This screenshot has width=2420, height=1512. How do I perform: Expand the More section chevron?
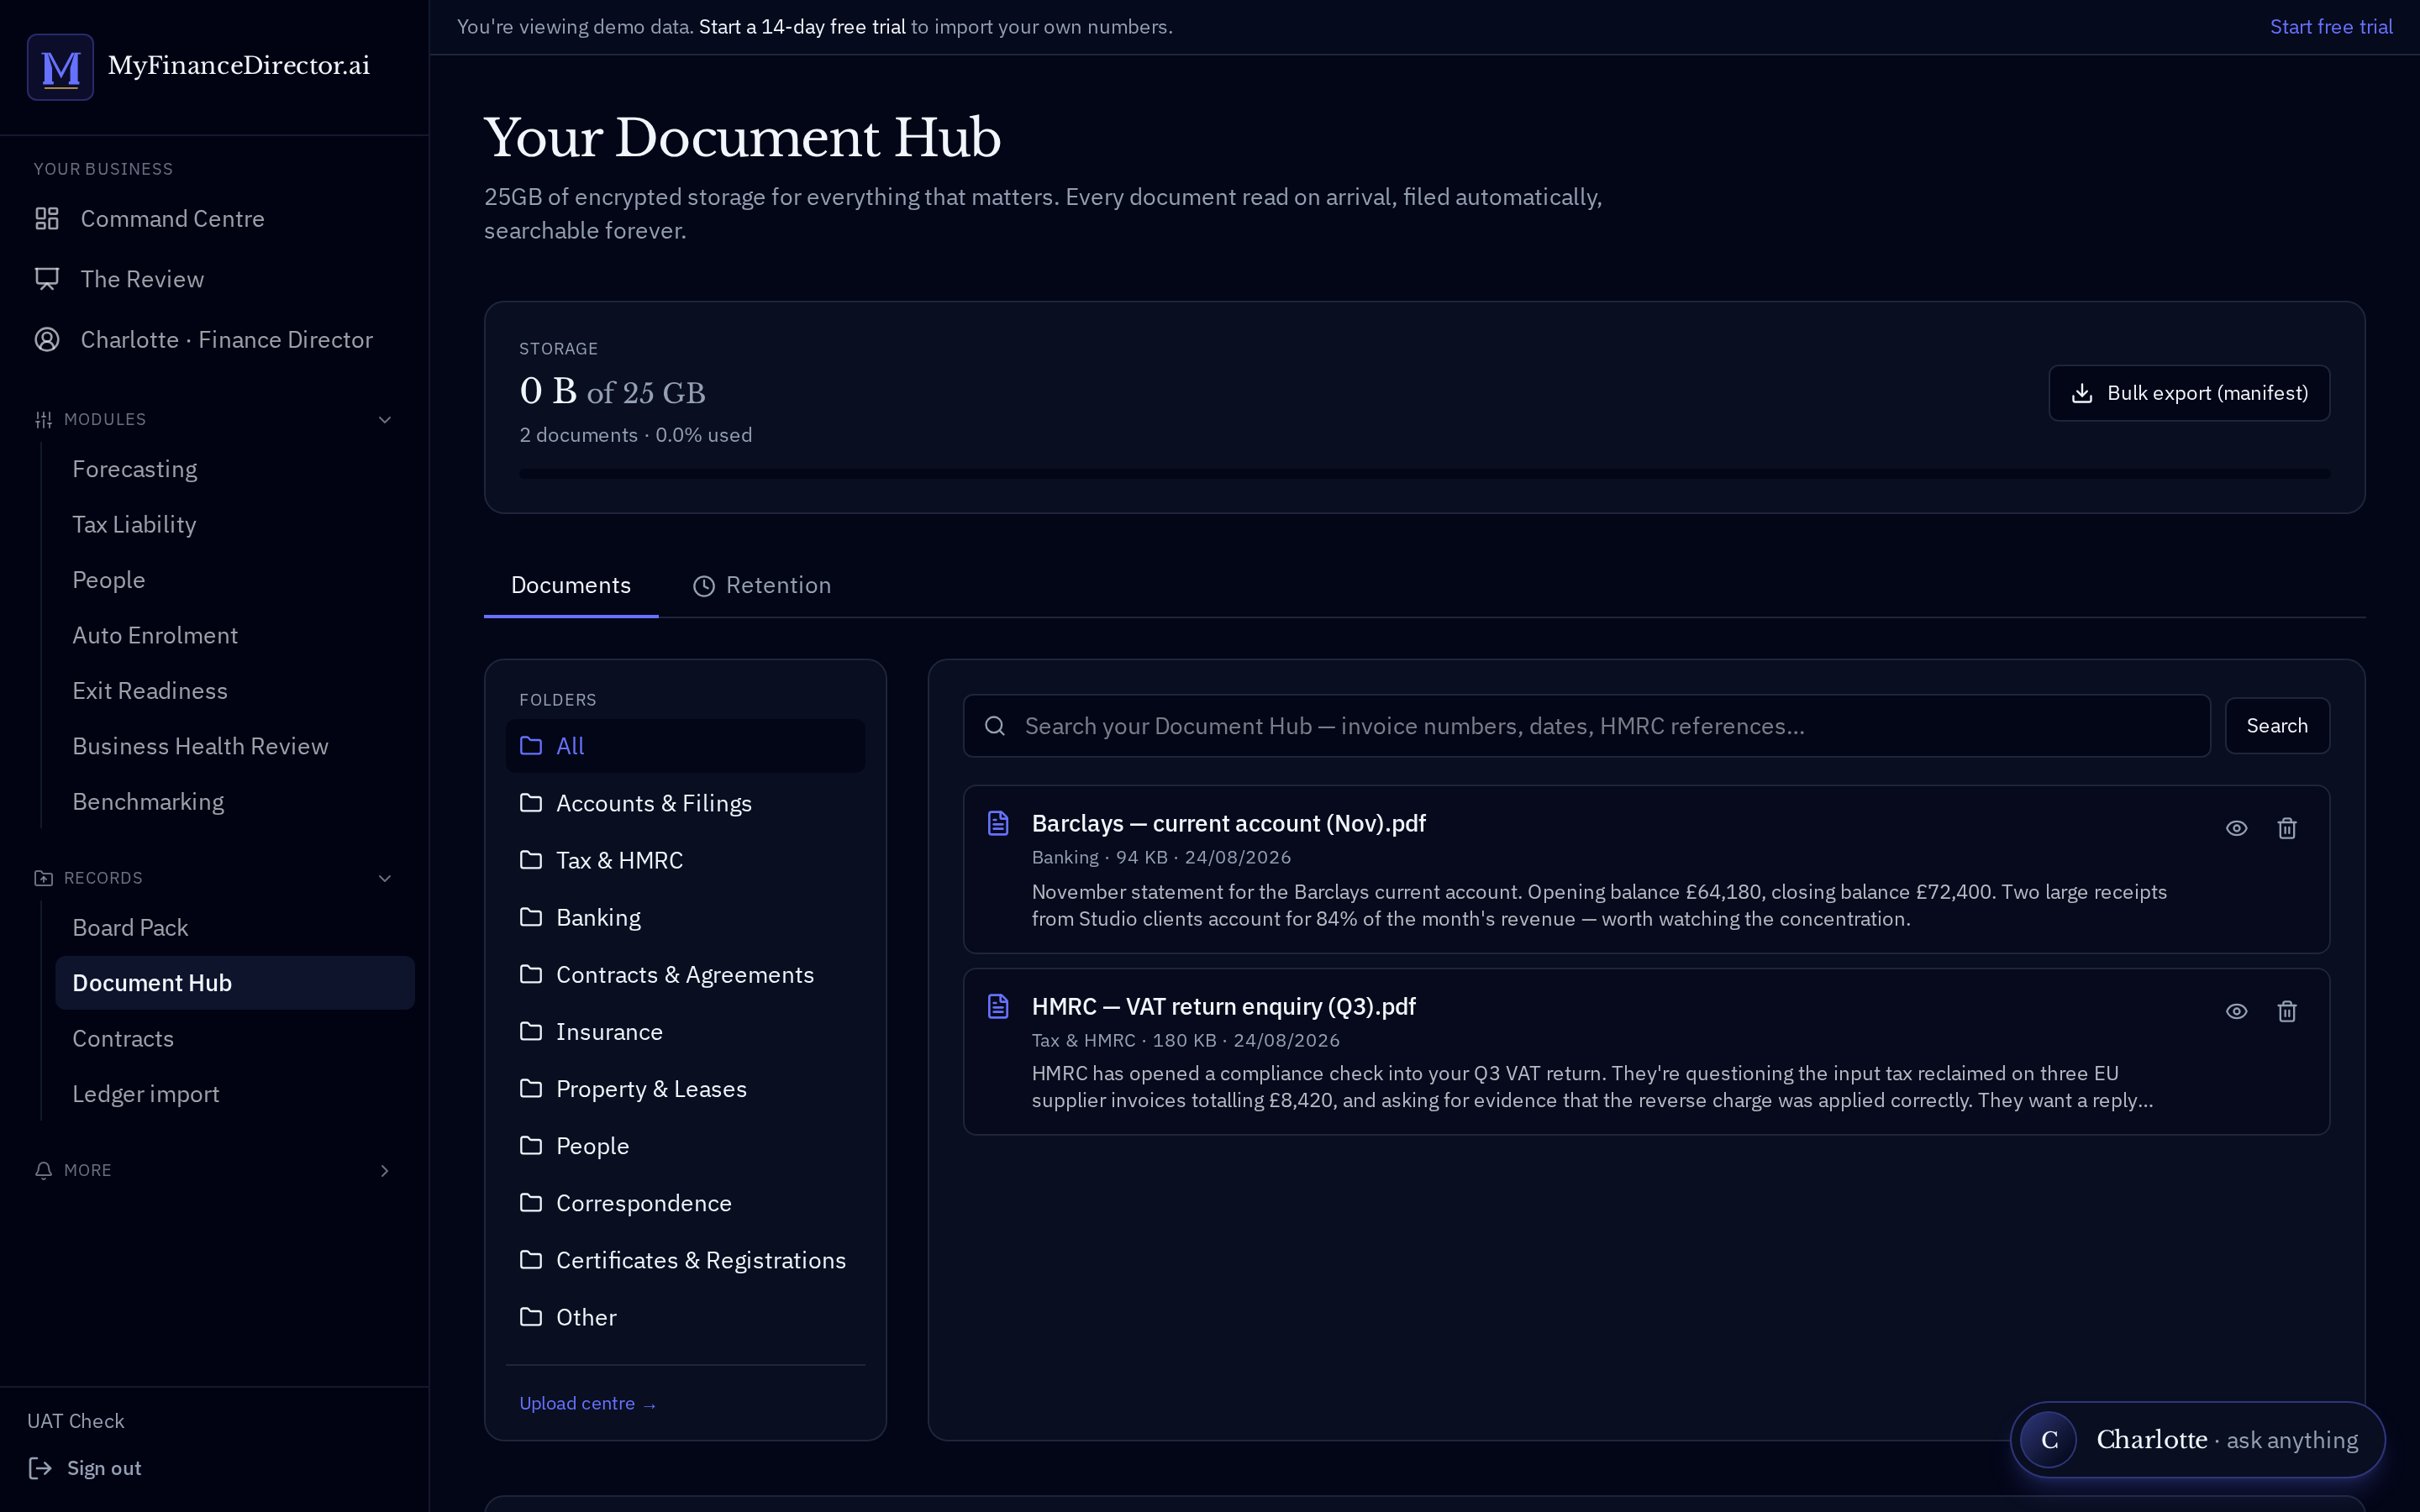pos(385,1170)
